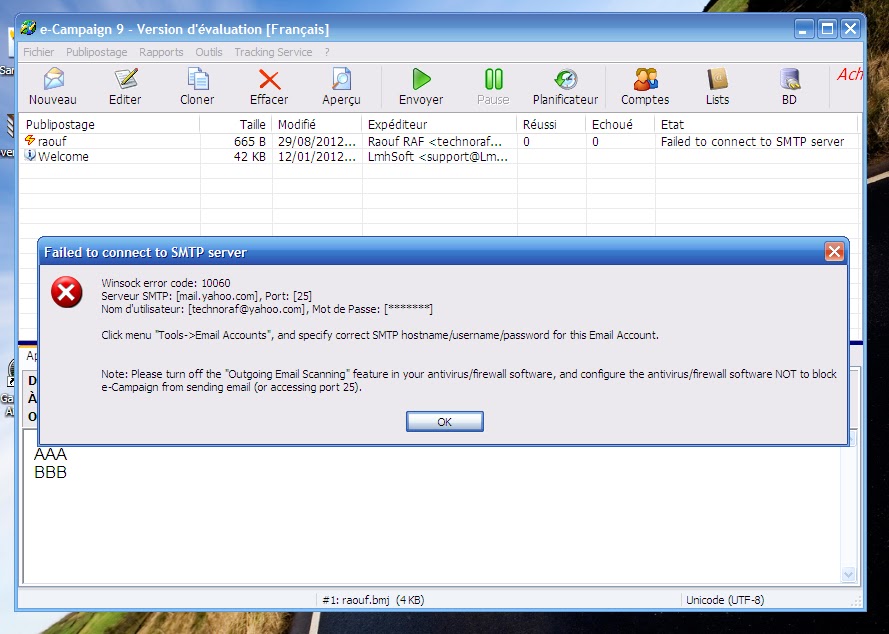The height and width of the screenshot is (634, 889).
Task: Click the info icon beside Welcome
Action: pyautogui.click(x=30, y=155)
